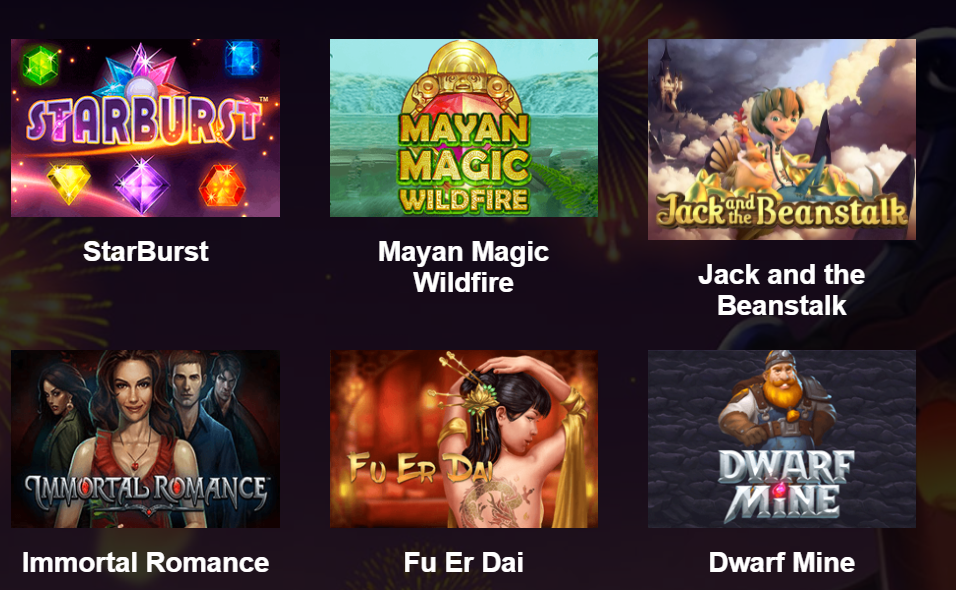Click the orange gem in Starburst artwork
The width and height of the screenshot is (956, 590).
pos(222,185)
